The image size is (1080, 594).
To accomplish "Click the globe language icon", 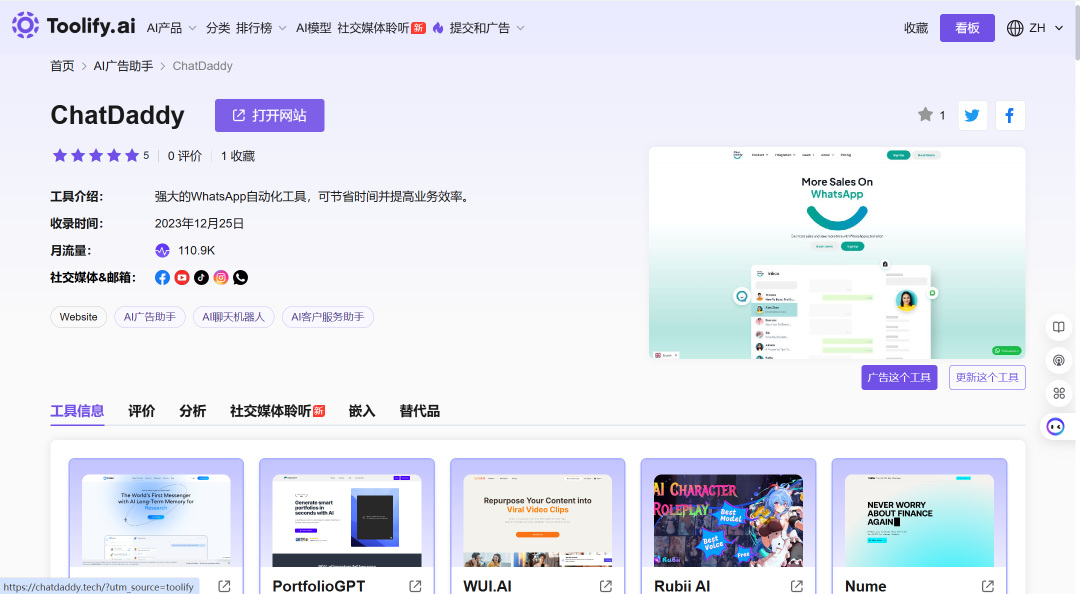I will (1015, 28).
